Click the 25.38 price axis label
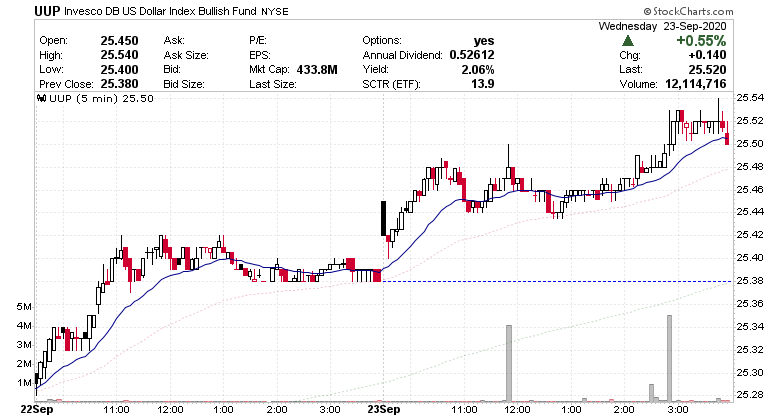The width and height of the screenshot is (780, 418). (750, 281)
